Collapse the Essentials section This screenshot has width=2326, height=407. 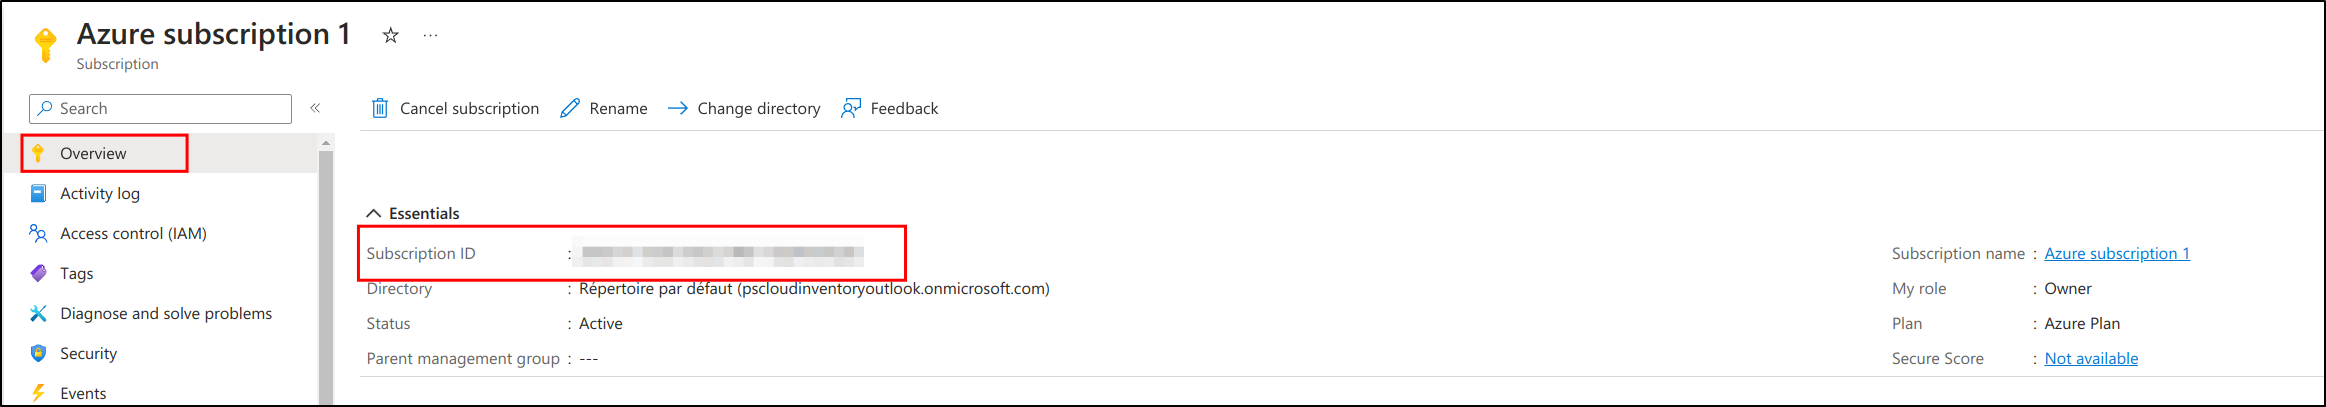374,213
